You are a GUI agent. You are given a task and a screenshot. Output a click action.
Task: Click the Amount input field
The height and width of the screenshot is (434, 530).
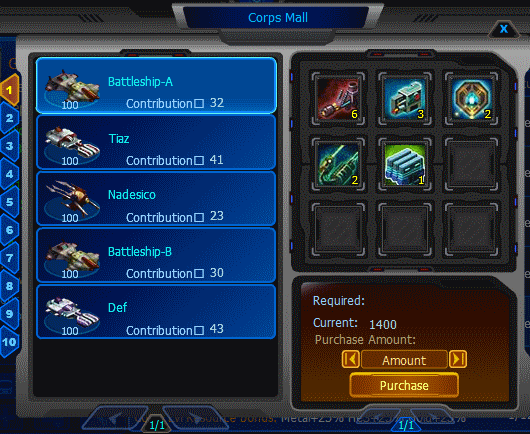click(404, 360)
